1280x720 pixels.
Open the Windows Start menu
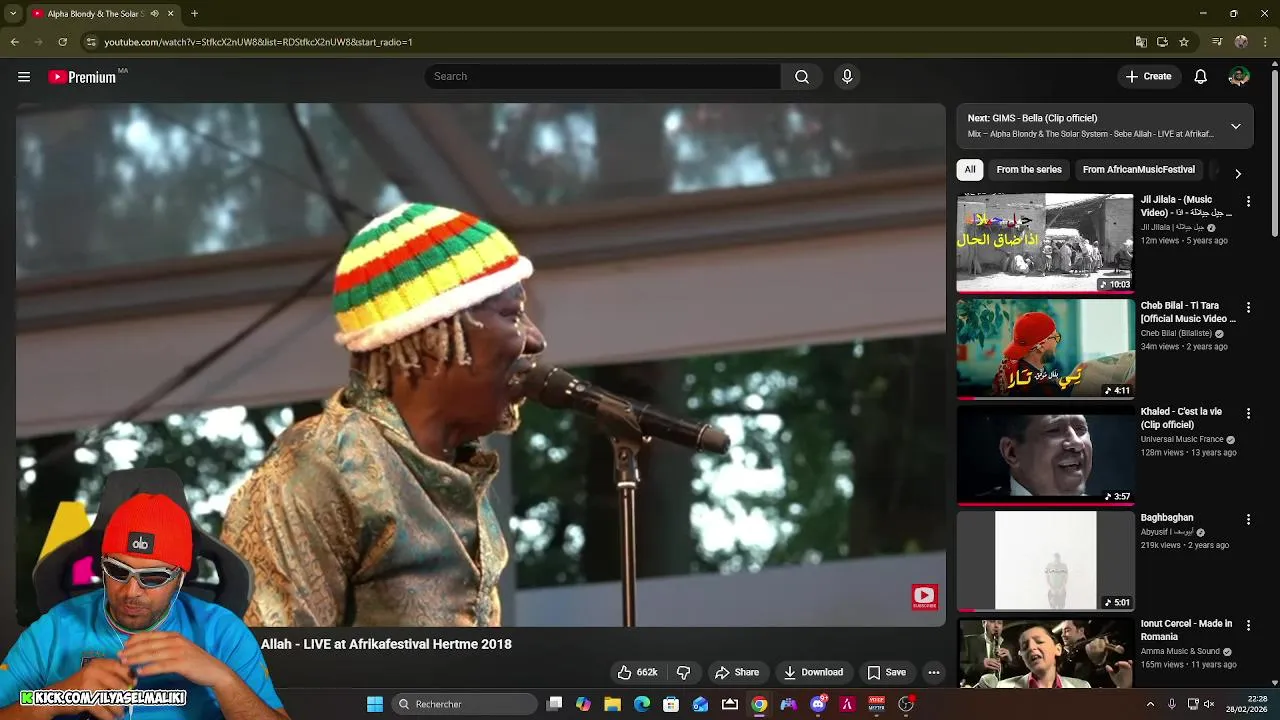[x=375, y=704]
